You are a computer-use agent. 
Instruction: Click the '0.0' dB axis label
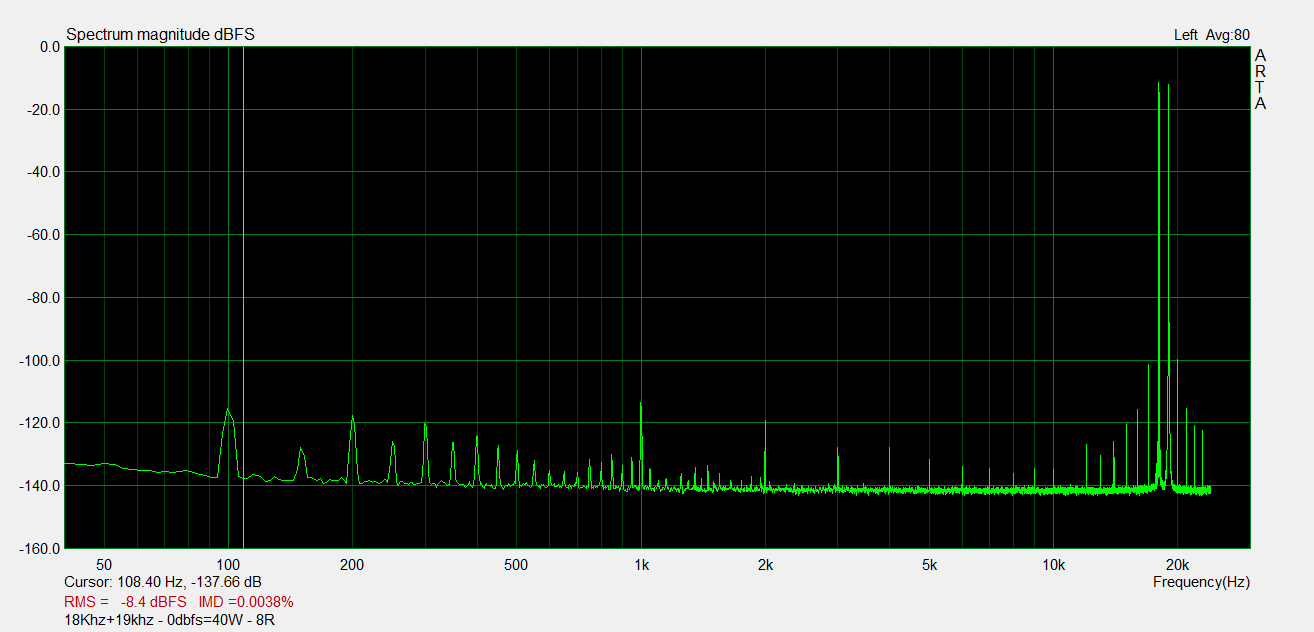49,47
